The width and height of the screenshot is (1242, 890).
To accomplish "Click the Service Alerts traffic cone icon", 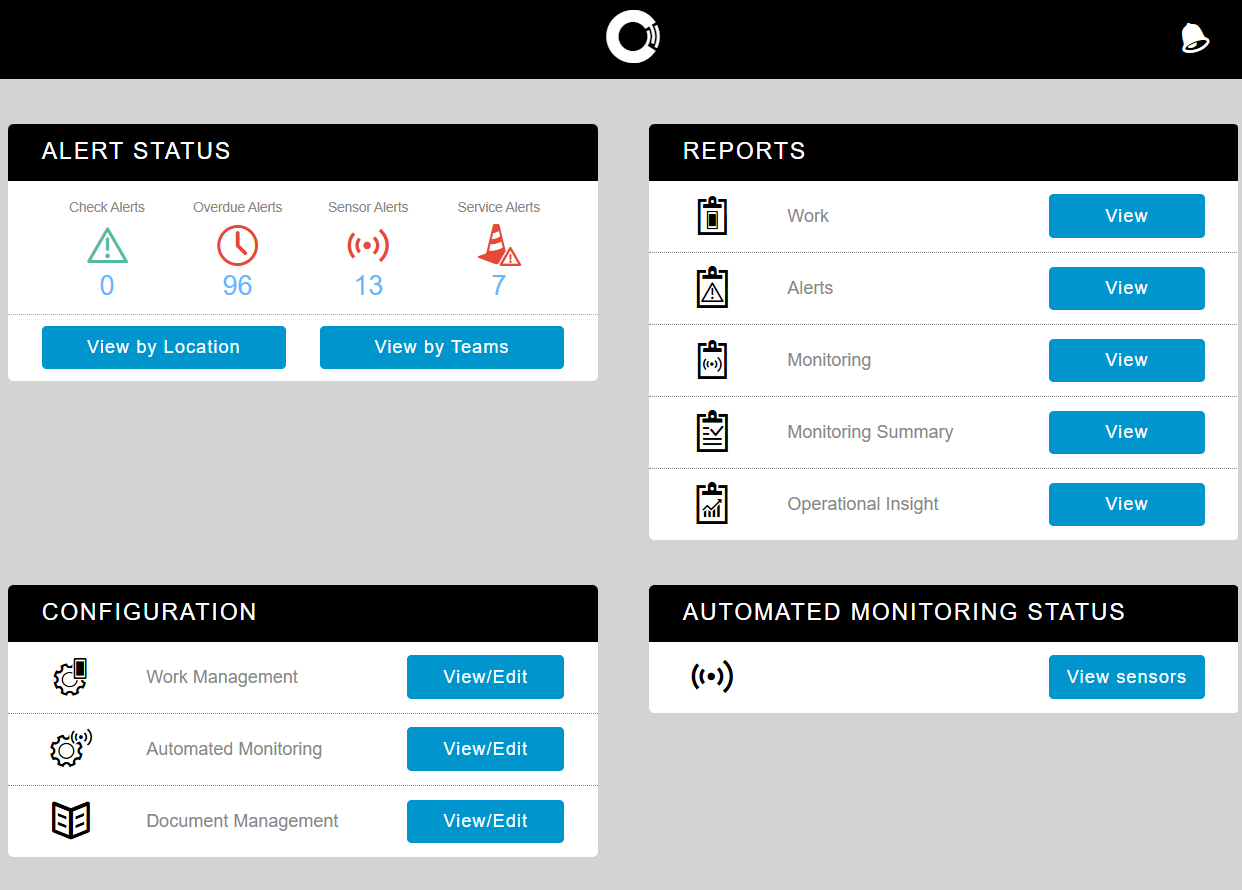I will click(x=498, y=246).
